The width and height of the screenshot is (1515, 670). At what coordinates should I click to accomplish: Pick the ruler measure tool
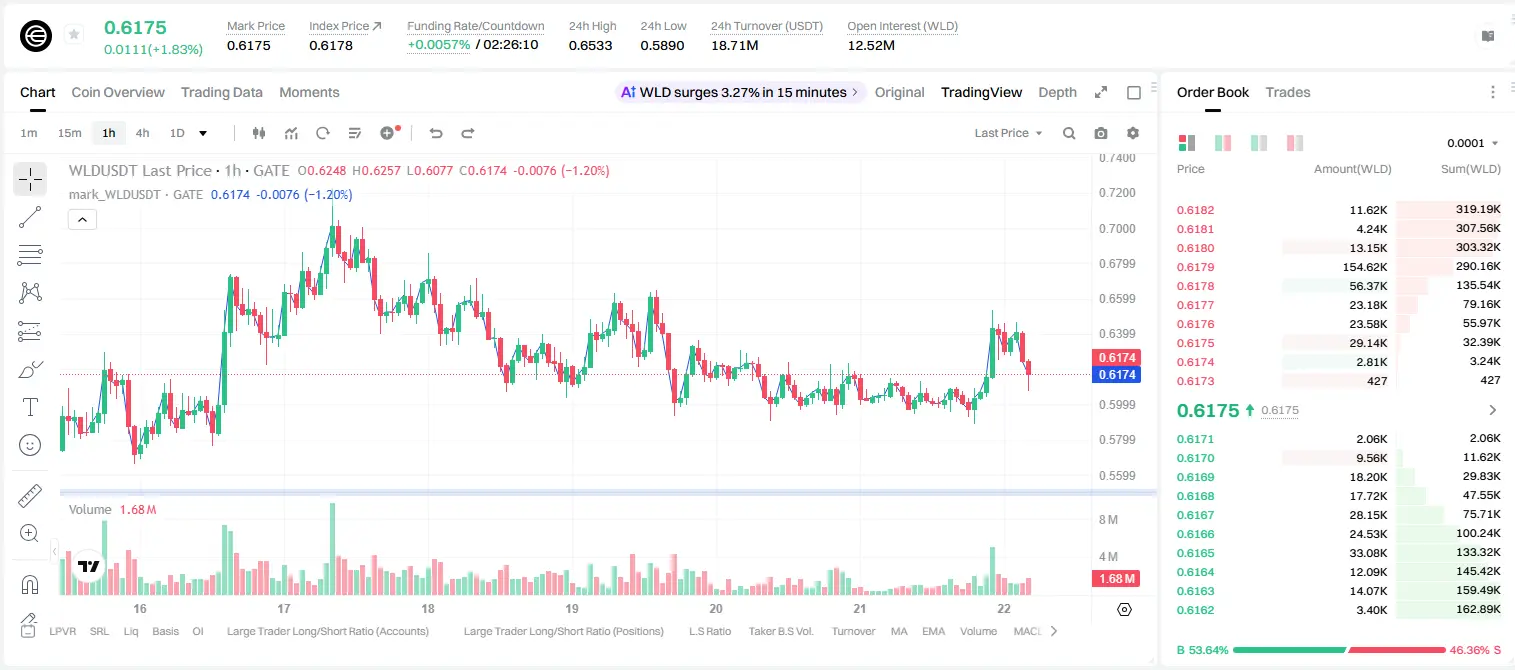tap(30, 495)
